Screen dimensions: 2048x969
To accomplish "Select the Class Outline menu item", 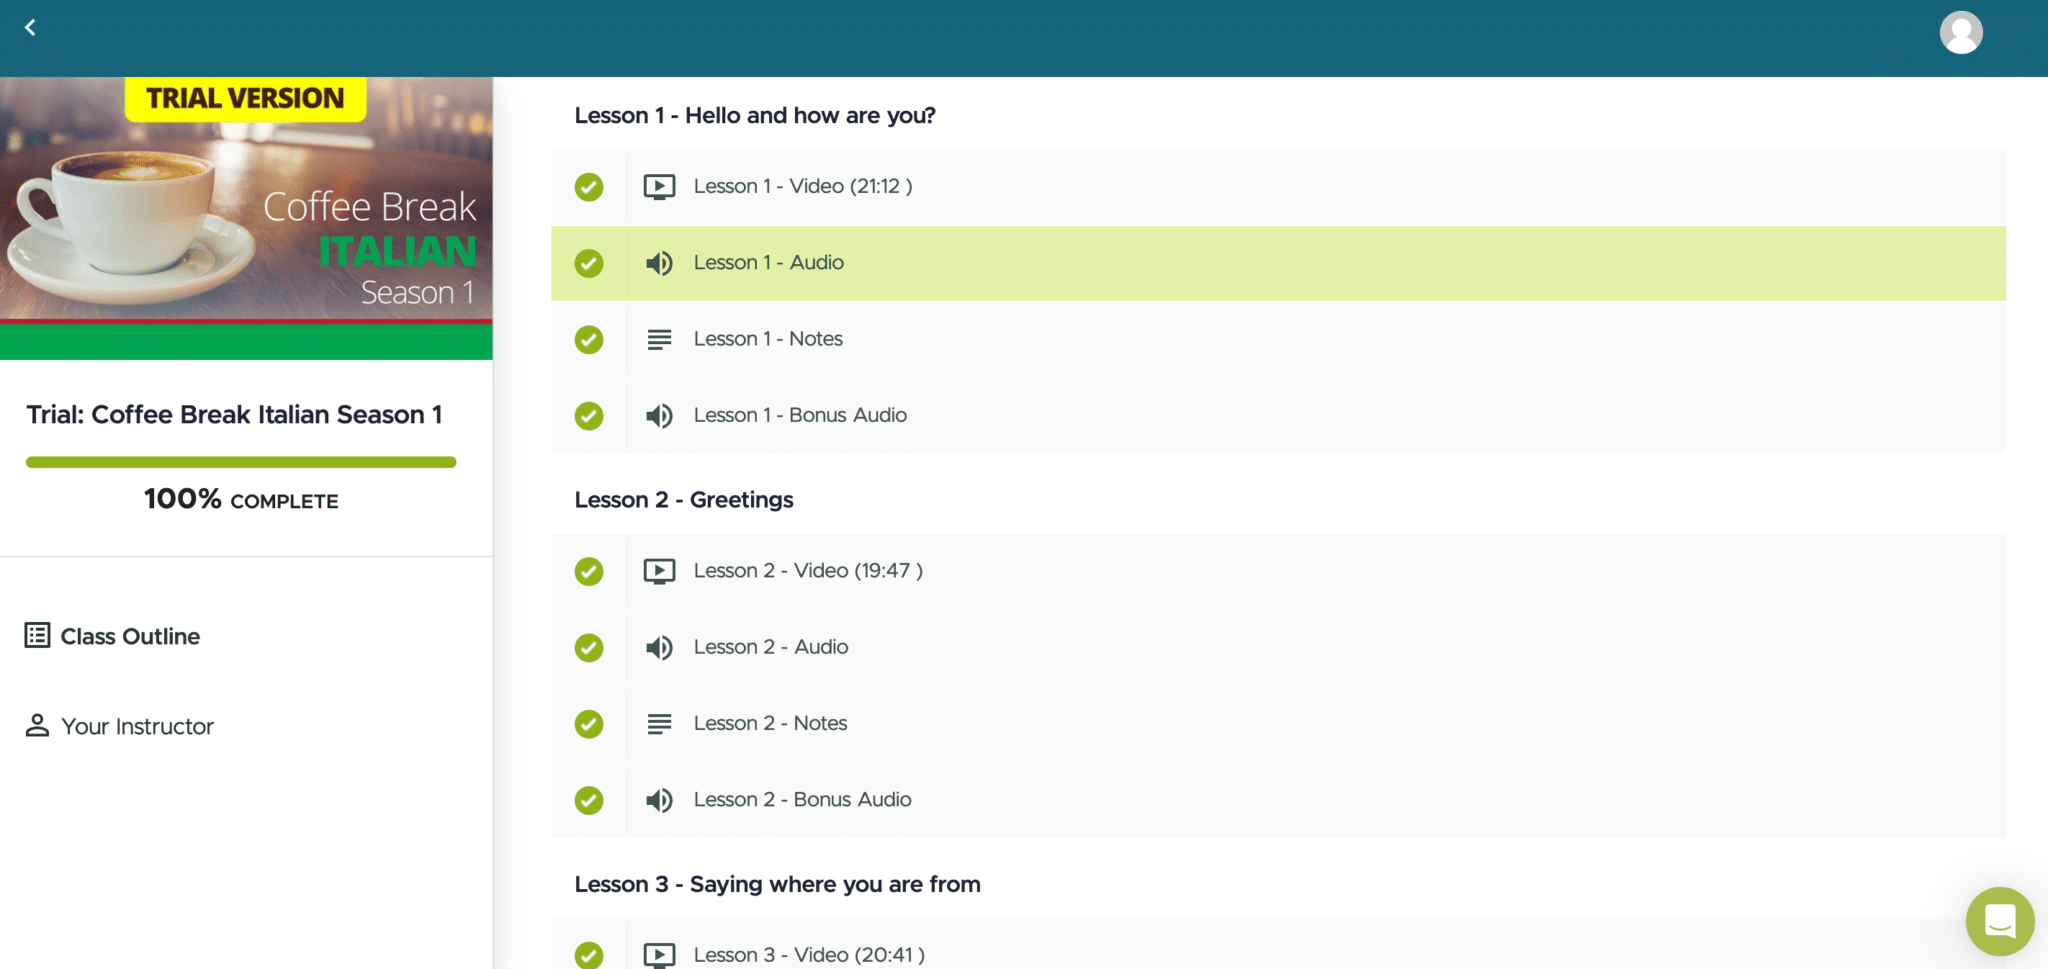I will 130,635.
